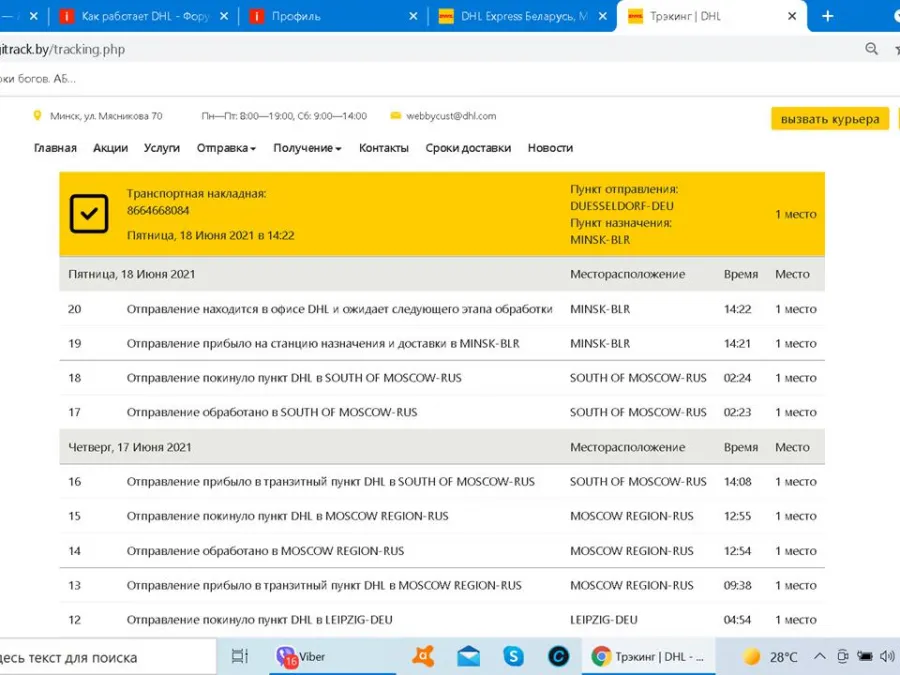Click row 14 processed in MOSCOW REGION-RUS

(x=265, y=551)
